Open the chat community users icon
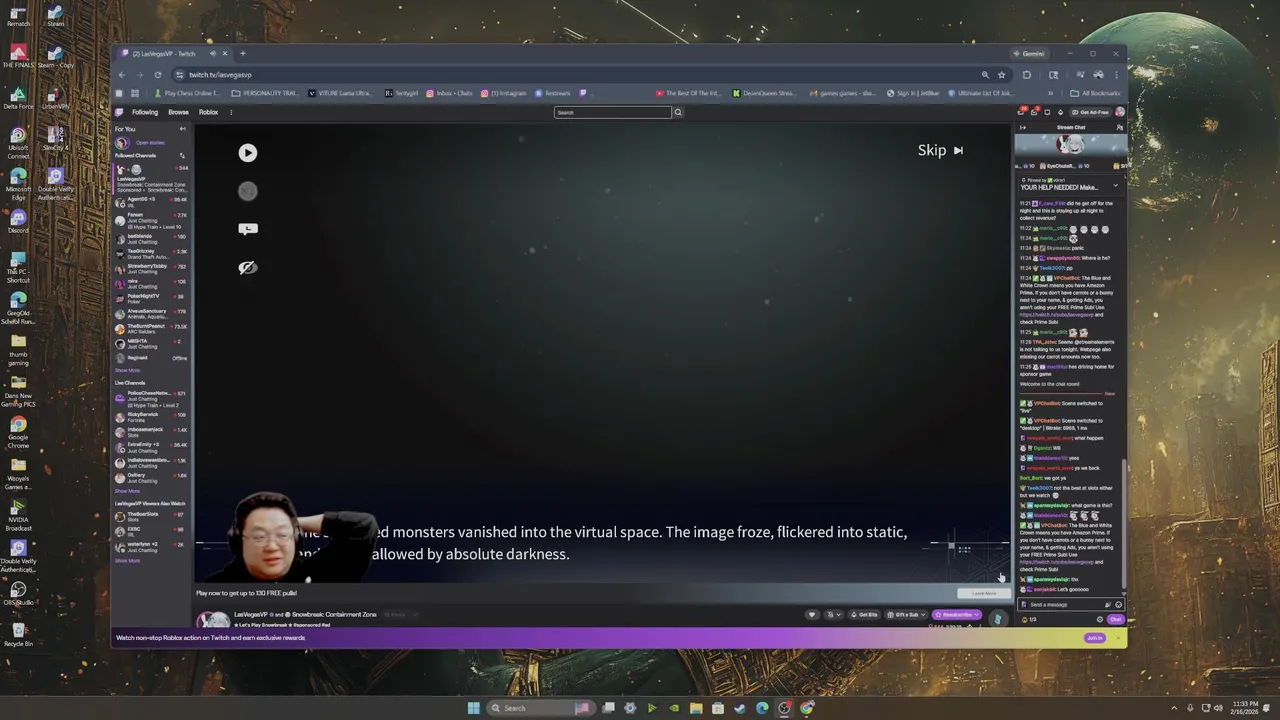This screenshot has height=720, width=1280. (1120, 127)
